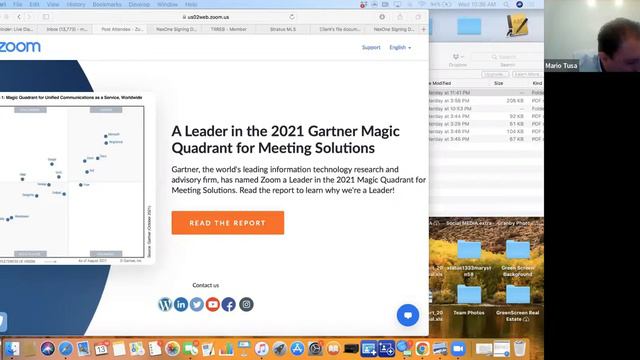Open Numbers chart icon in Dock
The width and height of the screenshot is (640, 360).
(226, 349)
